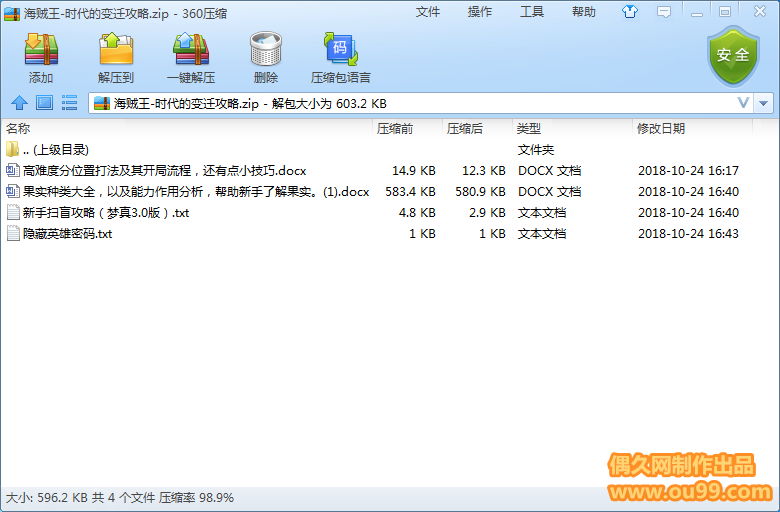Click the 删除 trash can icon

tap(266, 56)
